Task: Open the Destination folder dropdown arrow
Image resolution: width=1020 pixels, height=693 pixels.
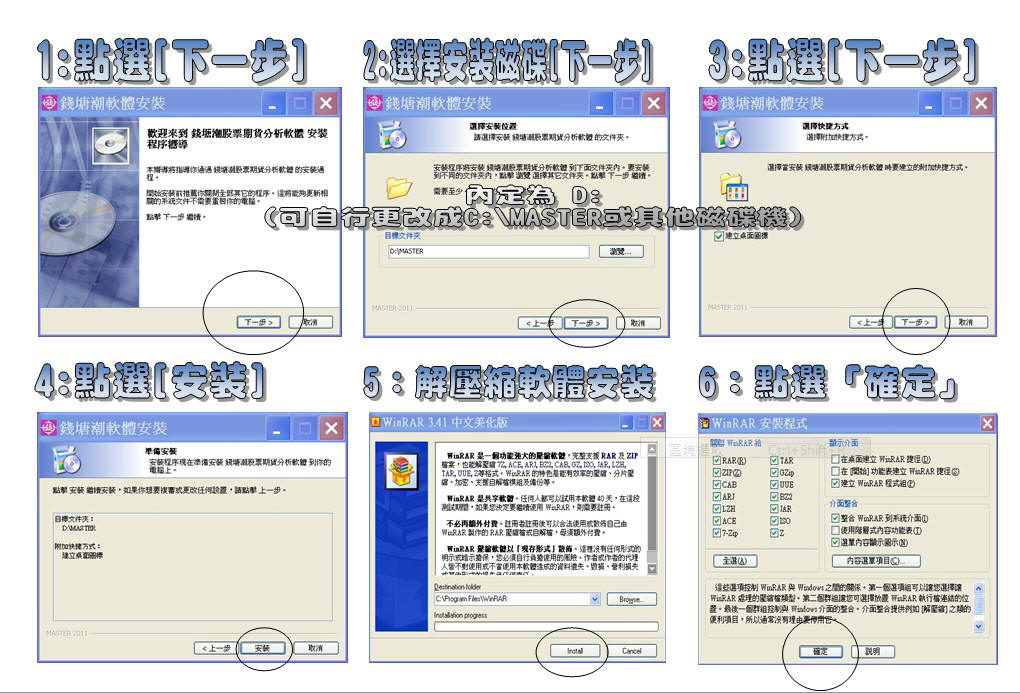Action: coord(595,598)
